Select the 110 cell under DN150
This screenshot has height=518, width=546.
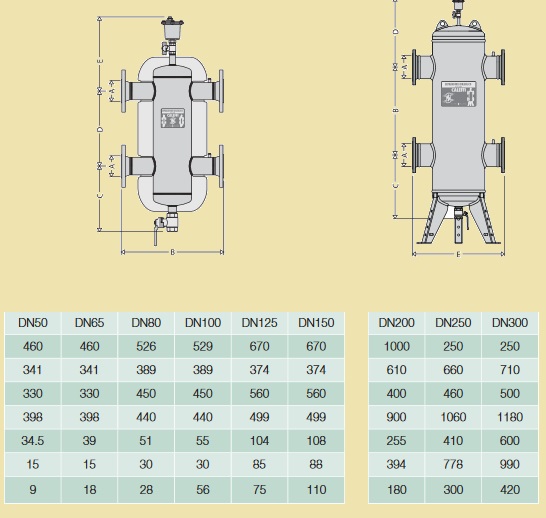click(316, 490)
